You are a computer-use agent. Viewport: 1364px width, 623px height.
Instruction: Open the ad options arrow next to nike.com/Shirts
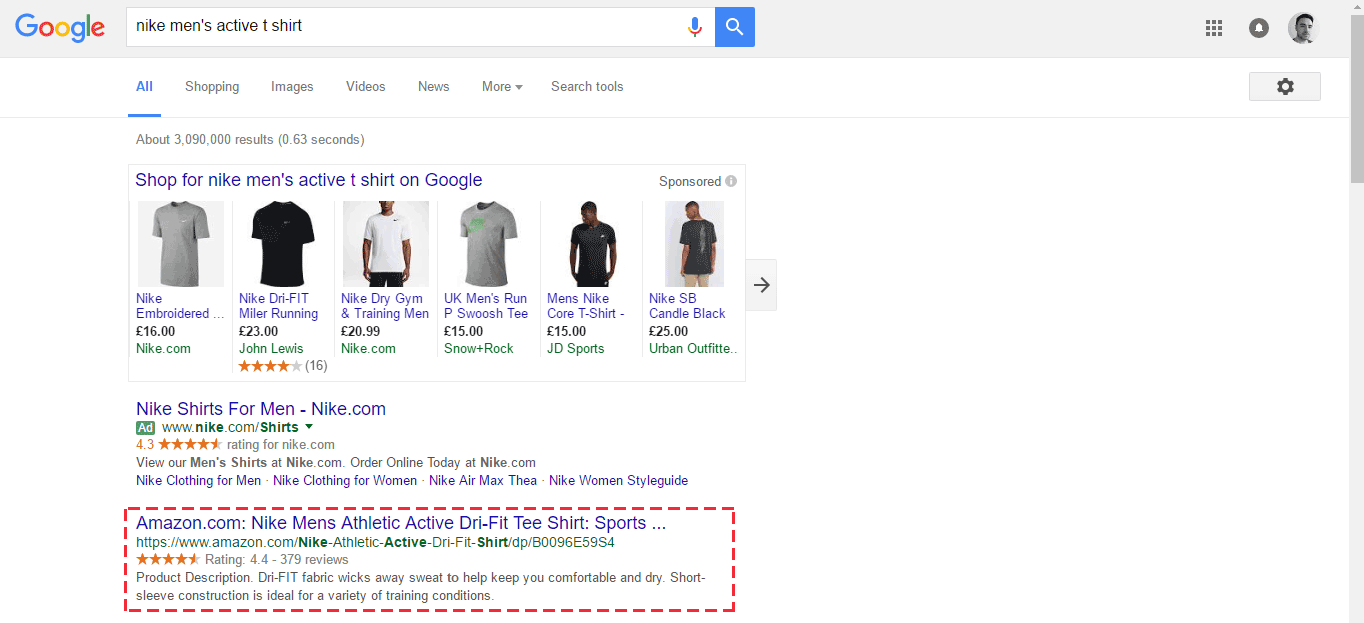click(x=310, y=426)
